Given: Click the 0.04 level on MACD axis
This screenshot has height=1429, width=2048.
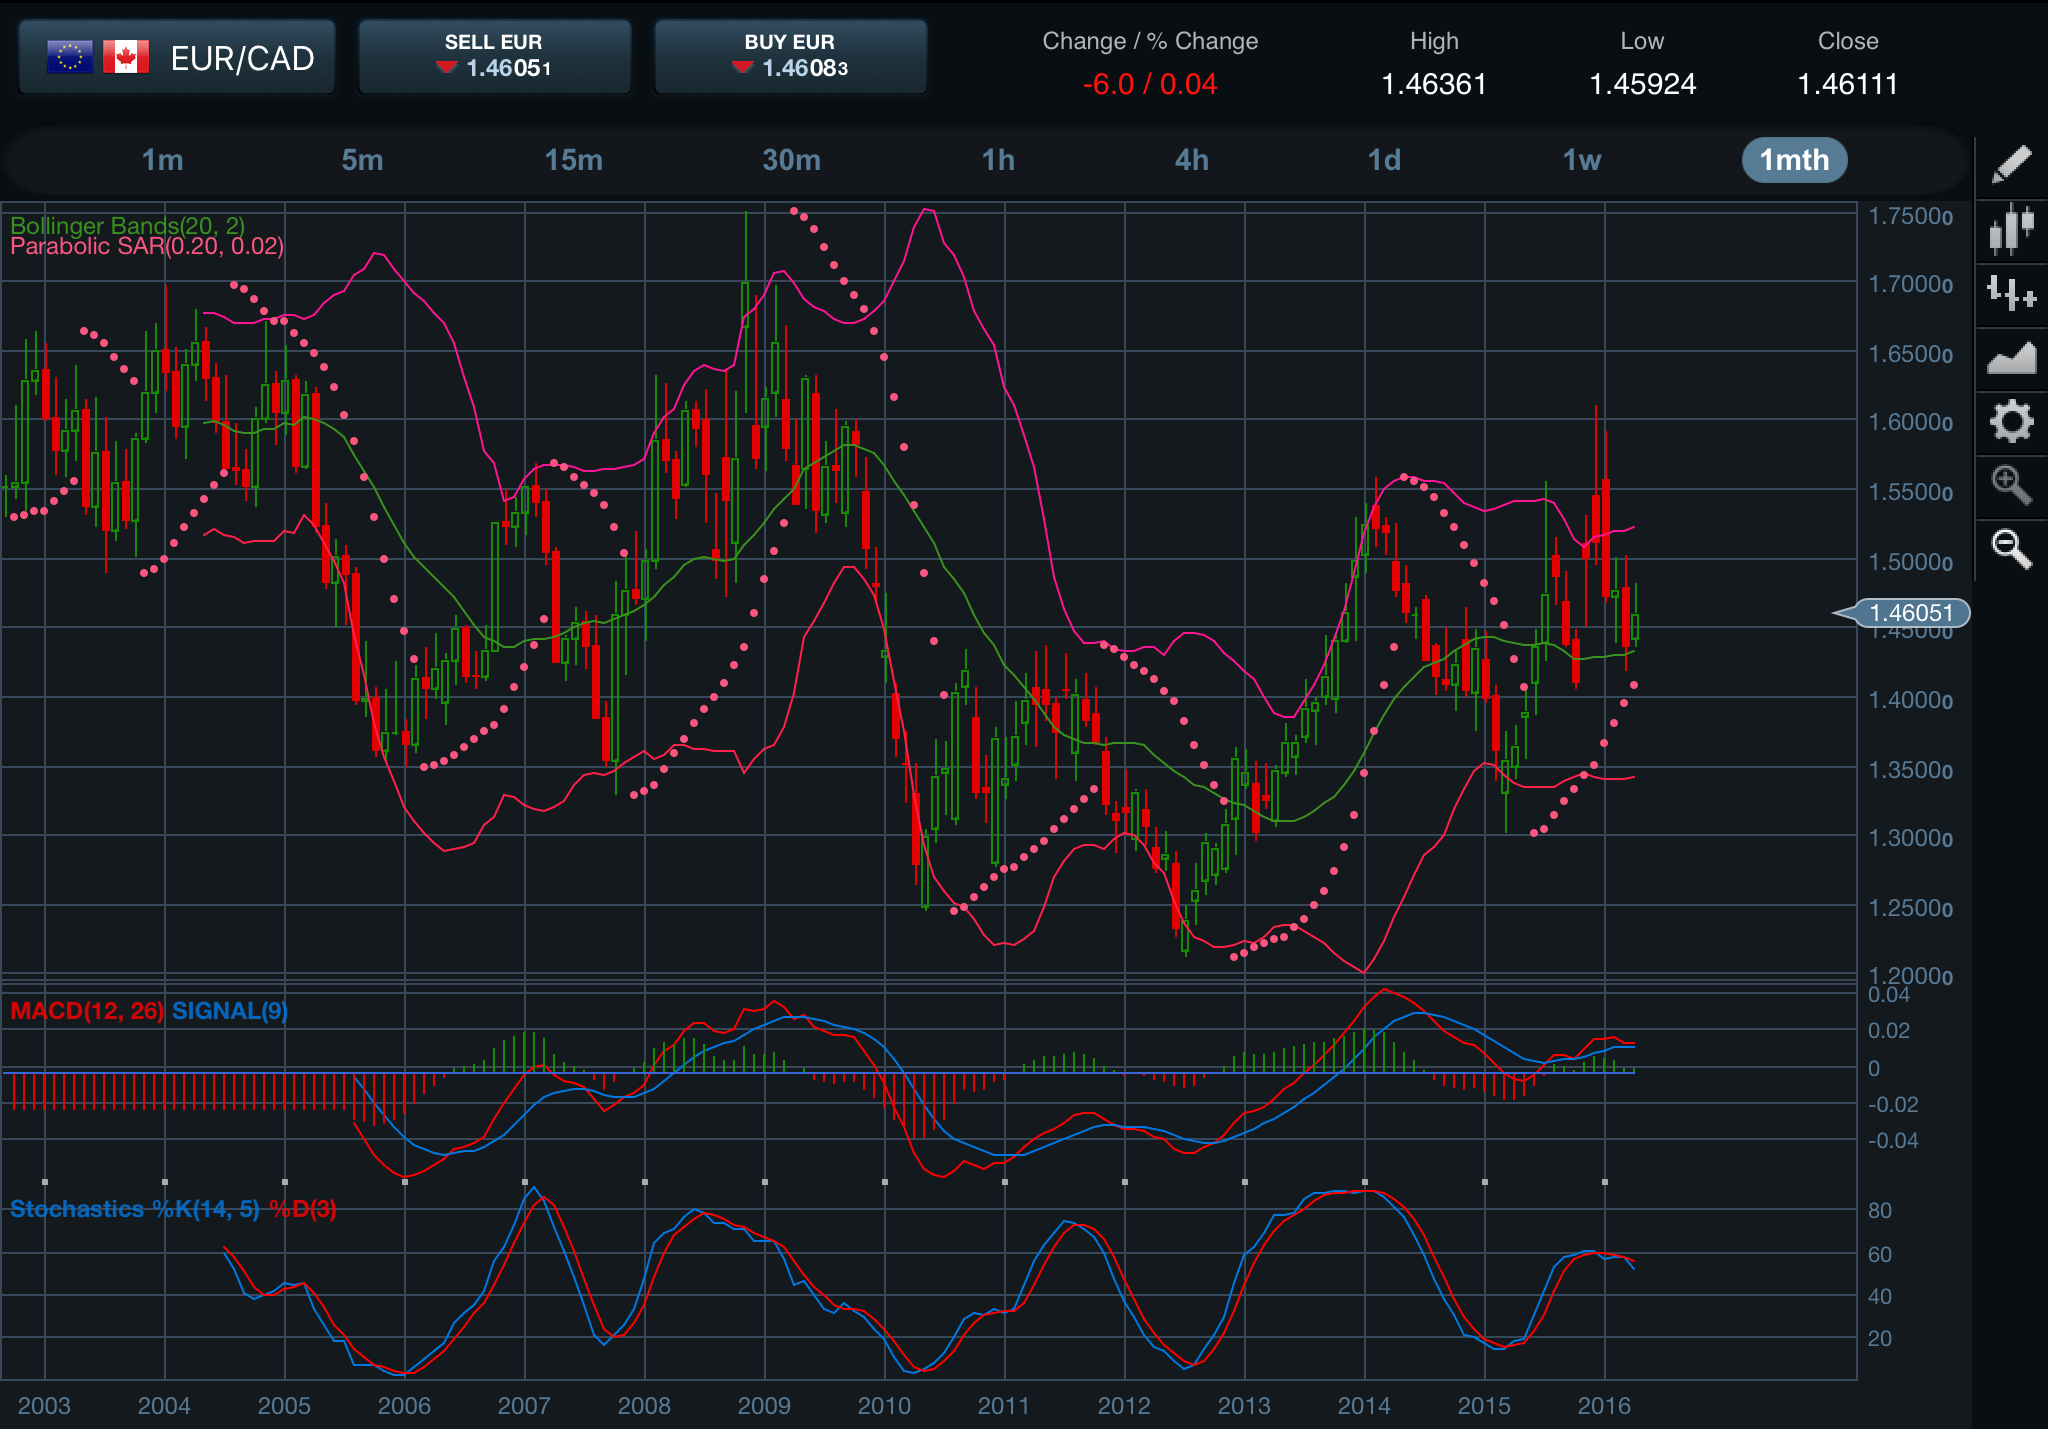Looking at the screenshot, I should (1889, 995).
